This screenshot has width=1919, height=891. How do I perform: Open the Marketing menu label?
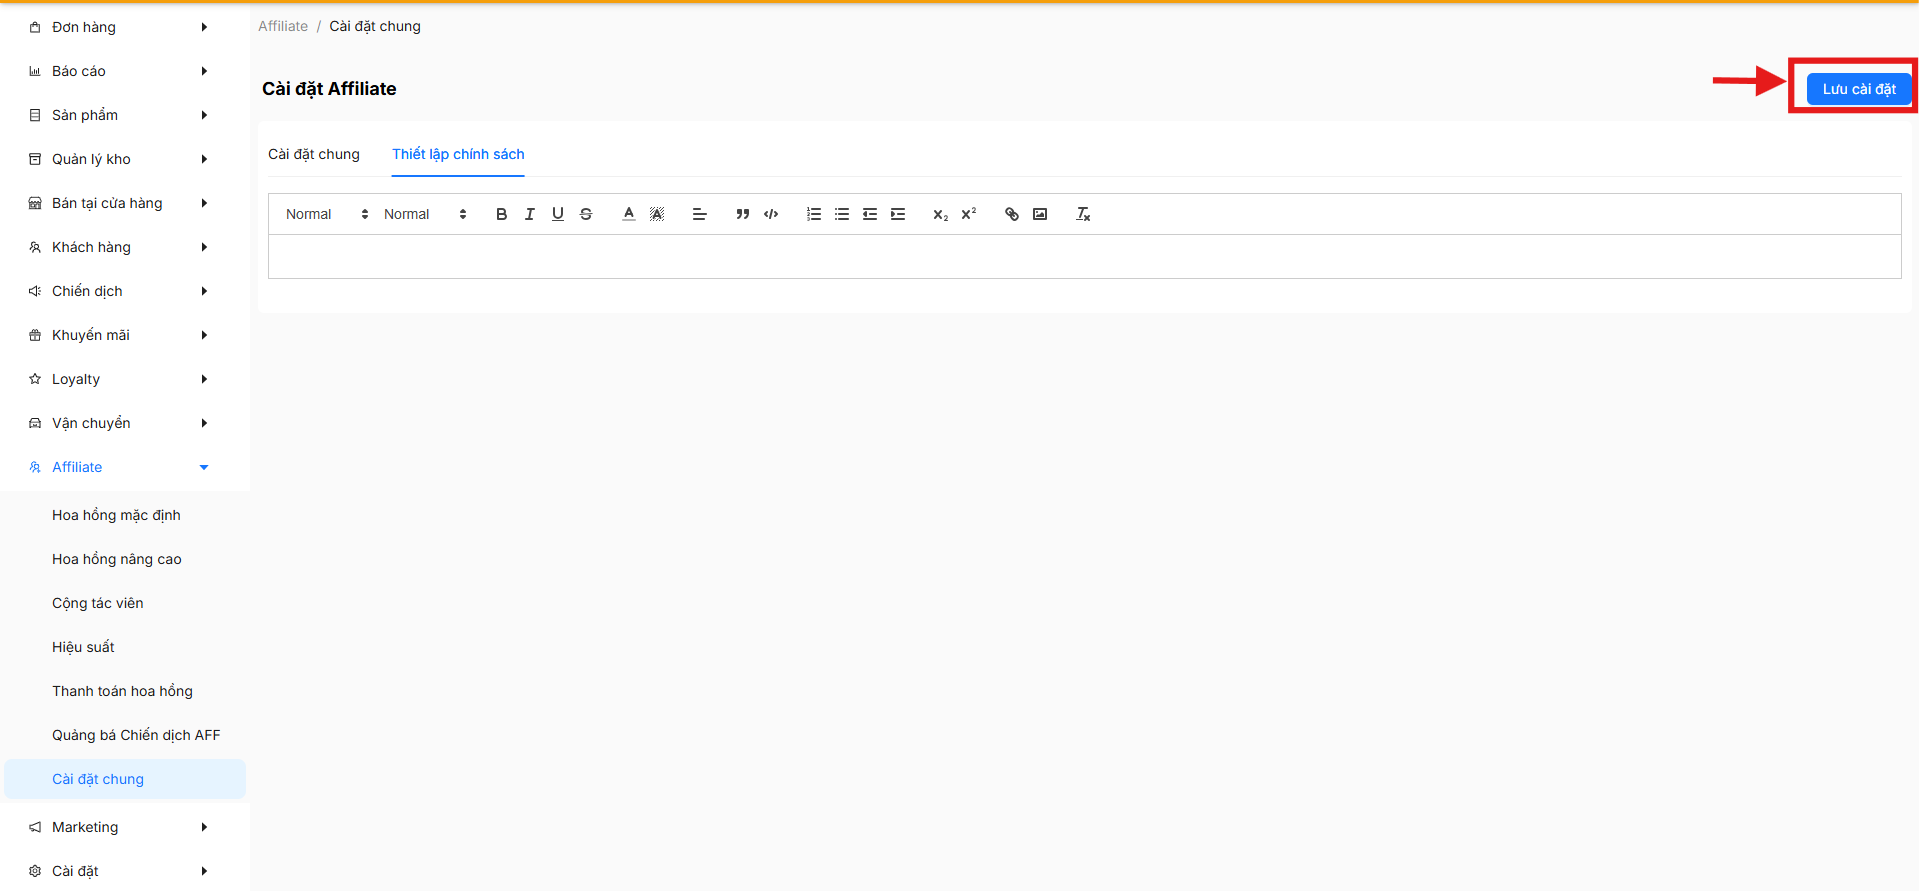pyautogui.click(x=85, y=827)
